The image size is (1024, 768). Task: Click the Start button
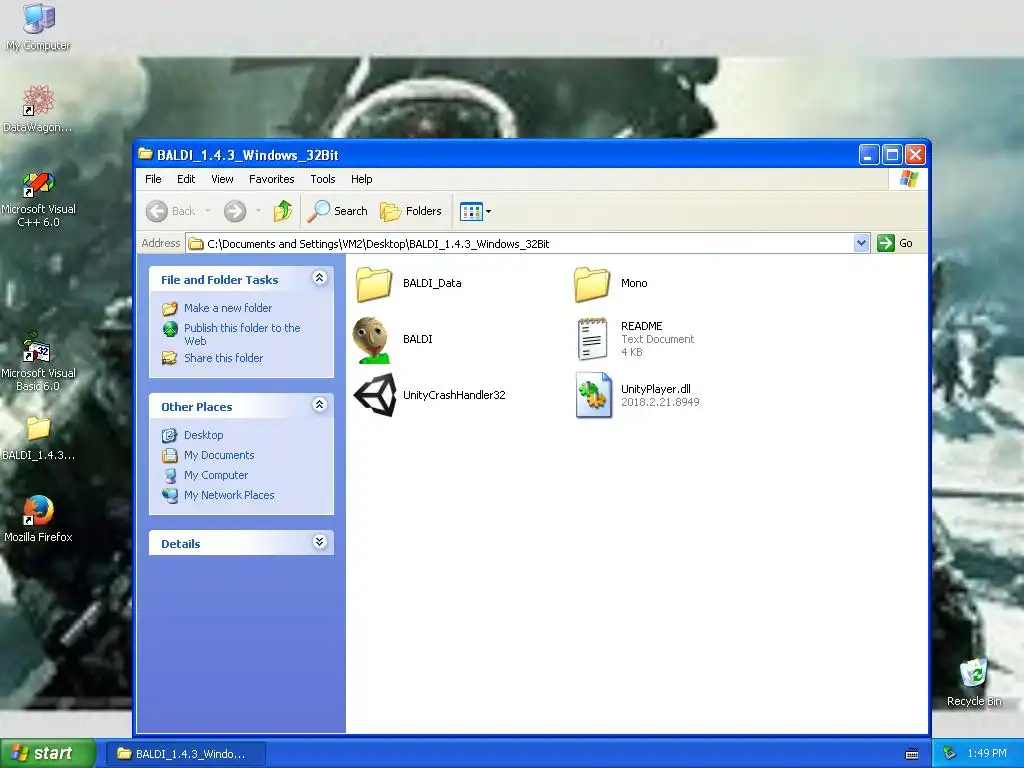[x=48, y=754]
